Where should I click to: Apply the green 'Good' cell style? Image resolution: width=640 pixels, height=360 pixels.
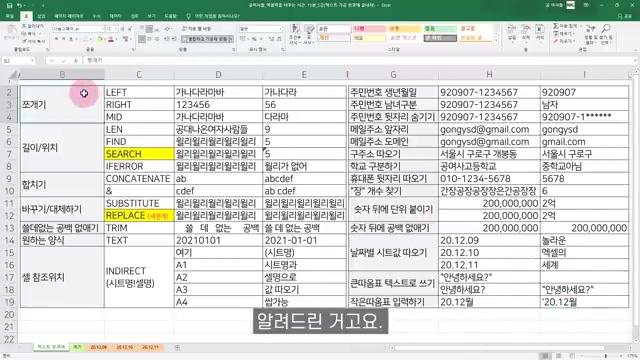click(x=440, y=29)
